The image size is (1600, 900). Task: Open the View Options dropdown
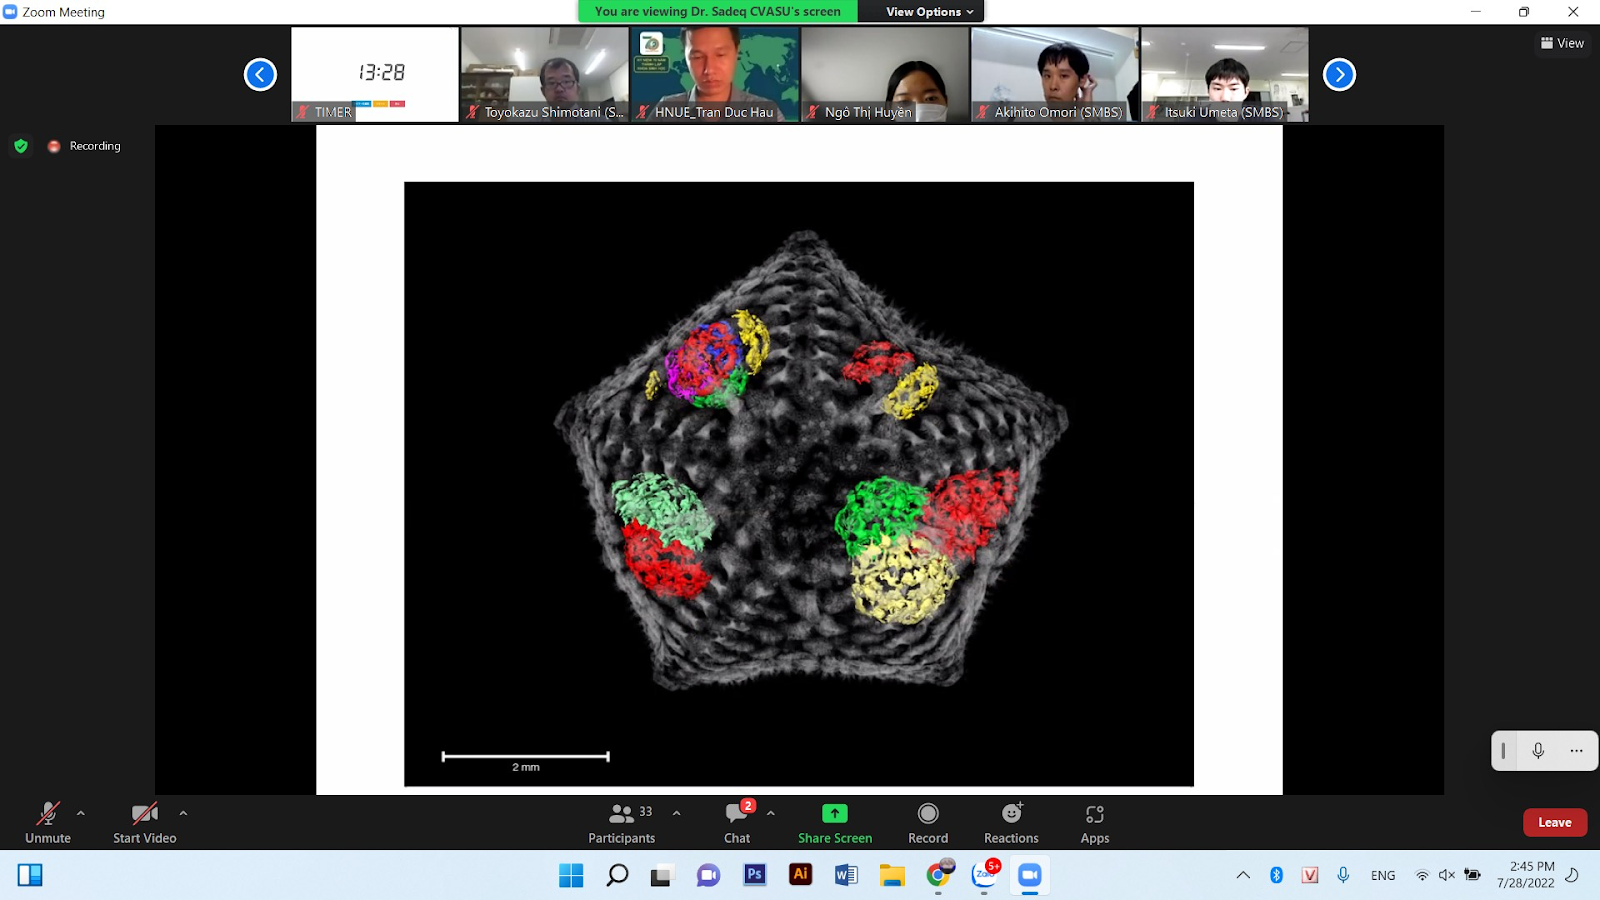(x=929, y=12)
